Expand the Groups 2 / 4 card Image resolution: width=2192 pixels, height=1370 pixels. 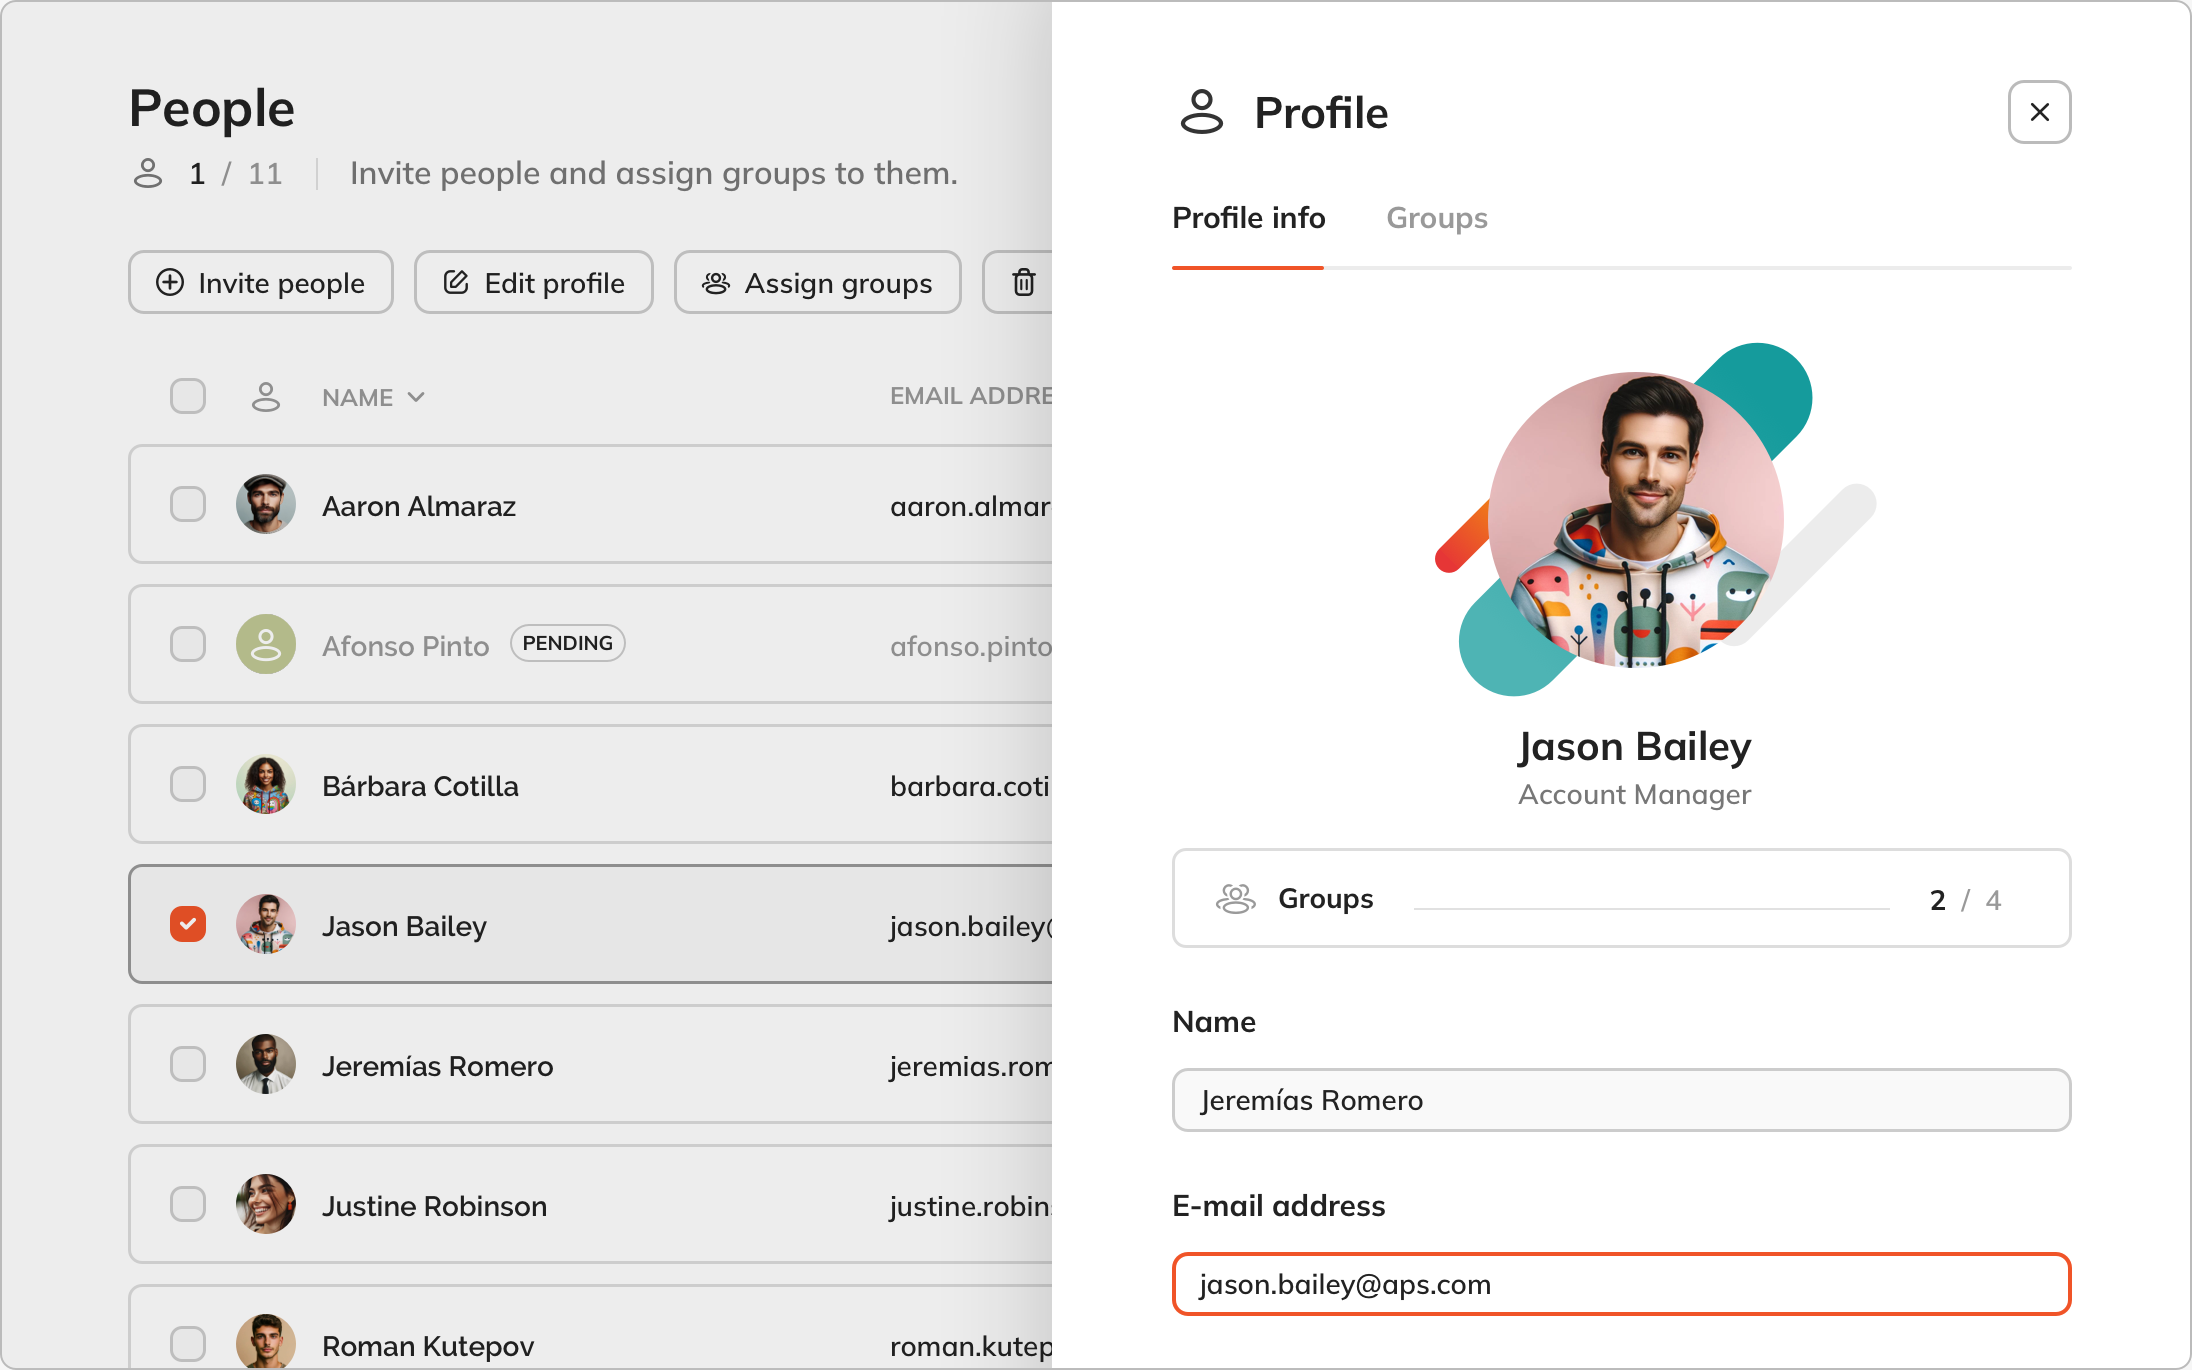click(x=1621, y=899)
